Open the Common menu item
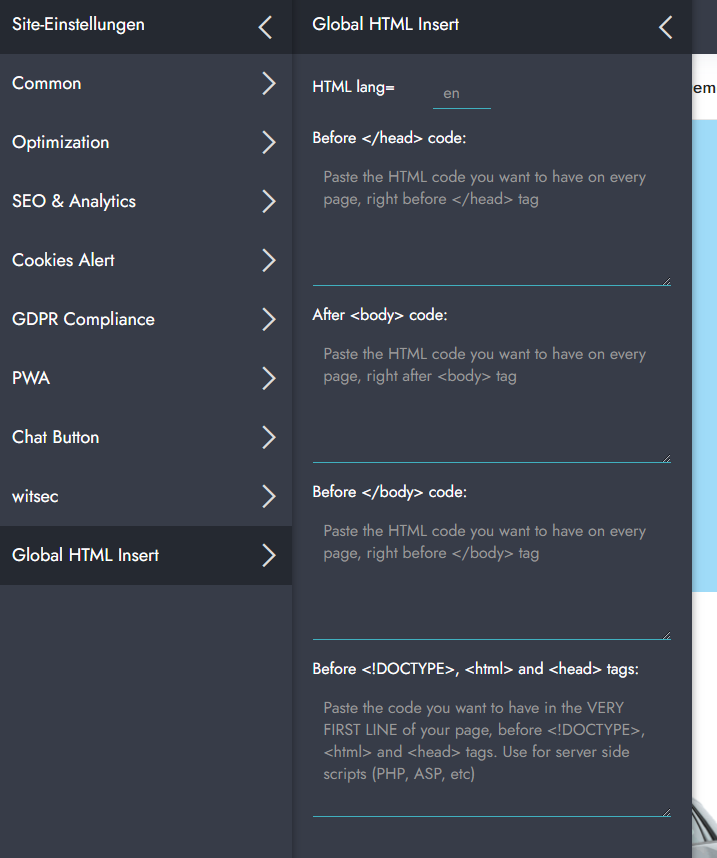Image resolution: width=717 pixels, height=858 pixels. pyautogui.click(x=47, y=84)
